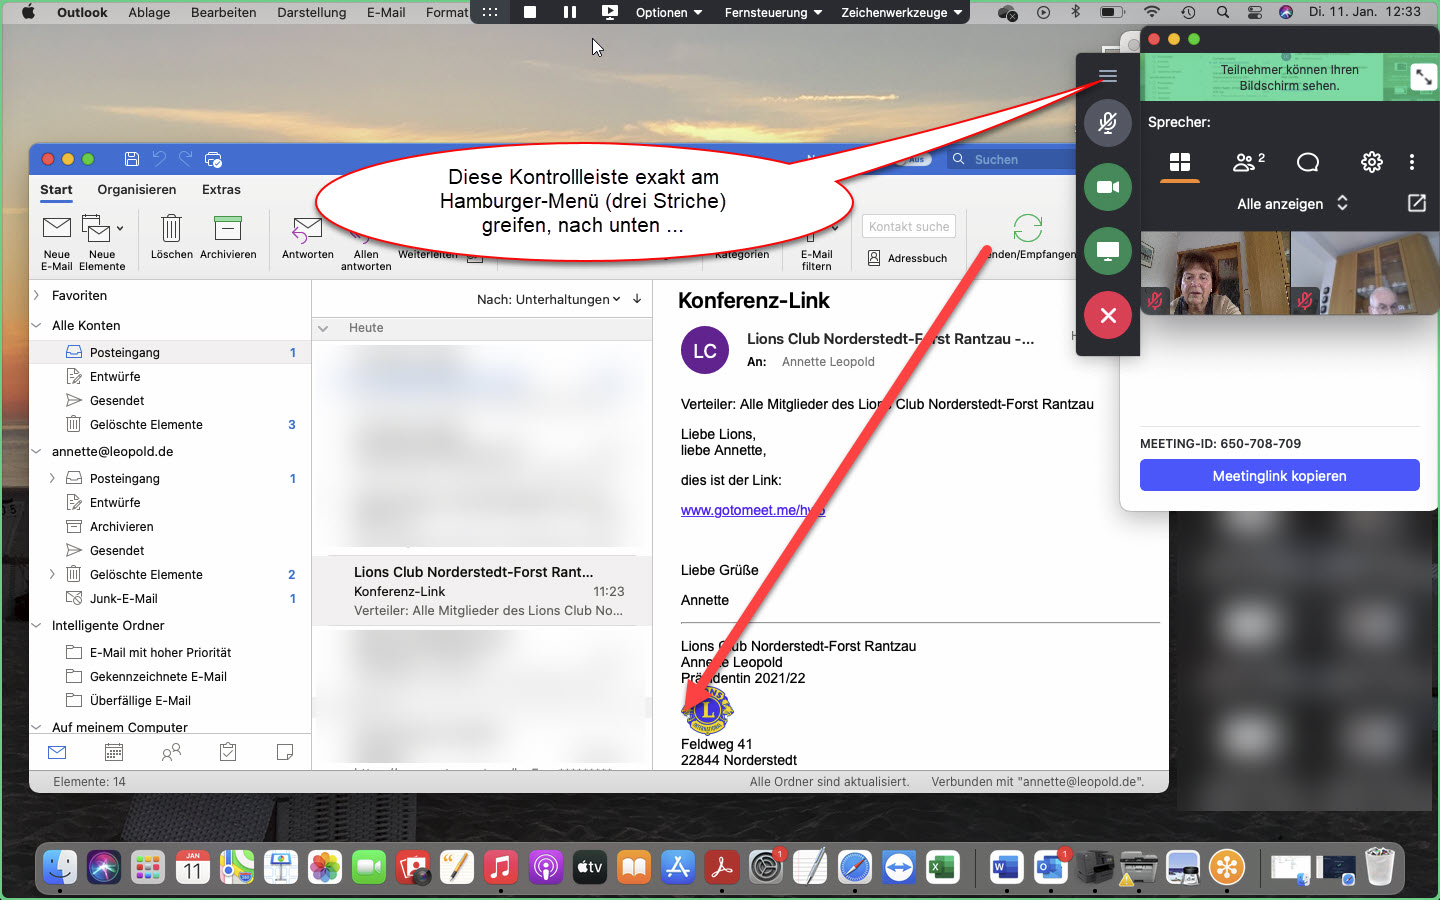
Task: Click the Archivieren icon in Outlook ribbon
Action: [x=228, y=238]
